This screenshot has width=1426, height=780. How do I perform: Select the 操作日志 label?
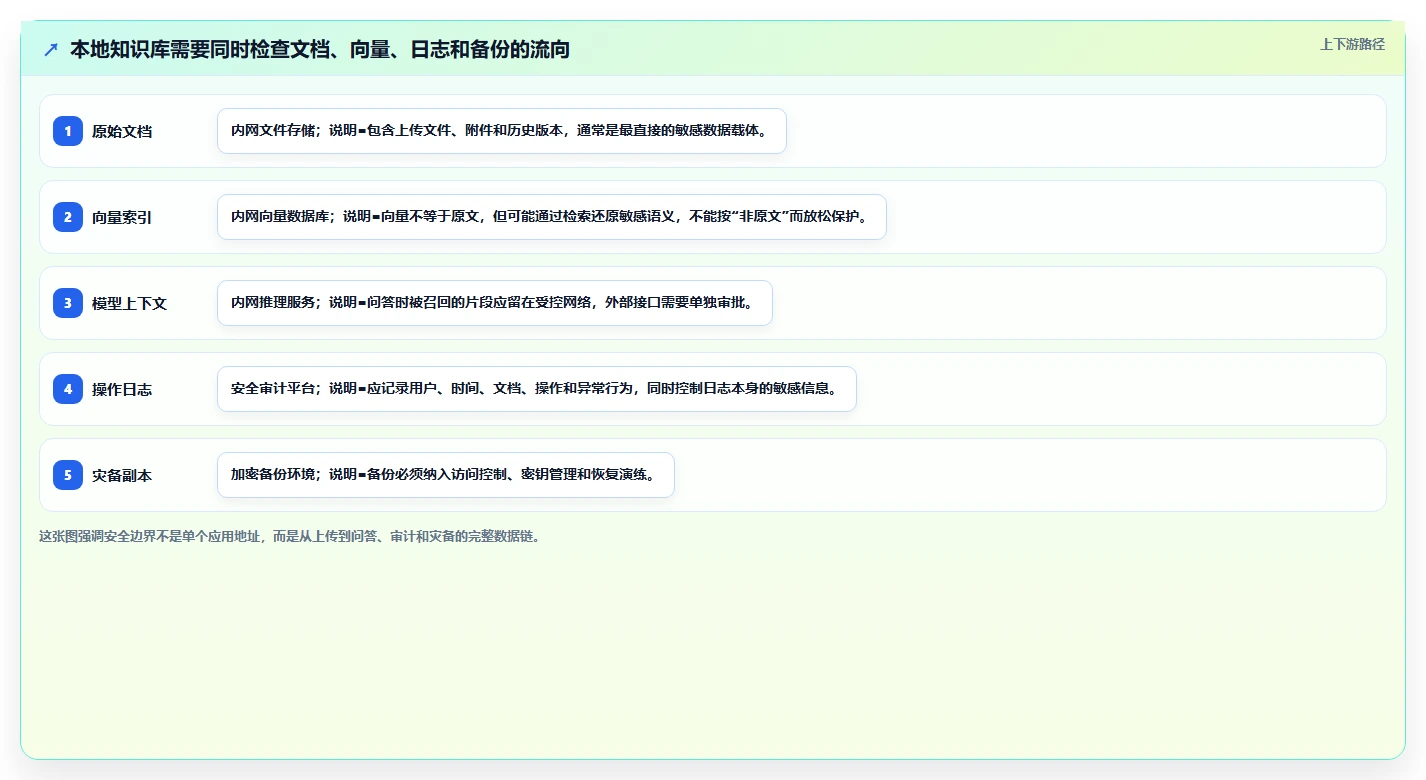tap(122, 389)
